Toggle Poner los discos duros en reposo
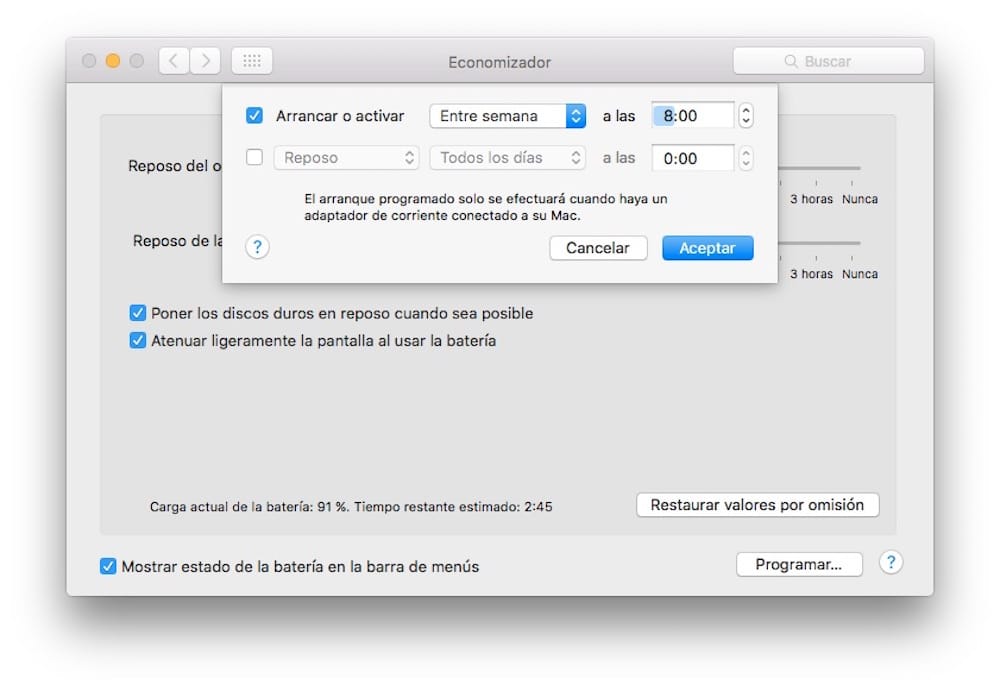The height and width of the screenshot is (691, 1000). click(138, 313)
